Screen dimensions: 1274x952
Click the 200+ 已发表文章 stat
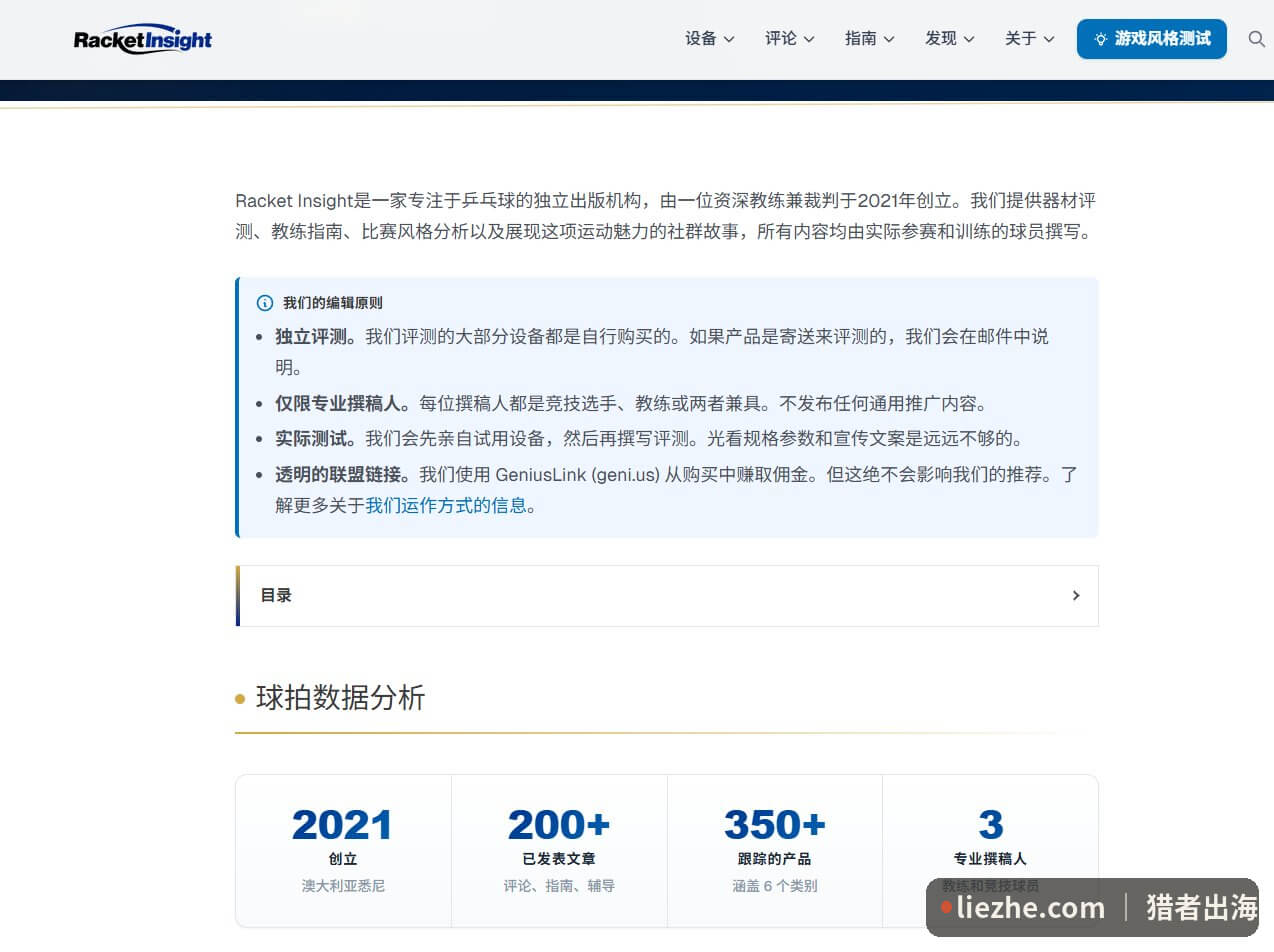559,851
